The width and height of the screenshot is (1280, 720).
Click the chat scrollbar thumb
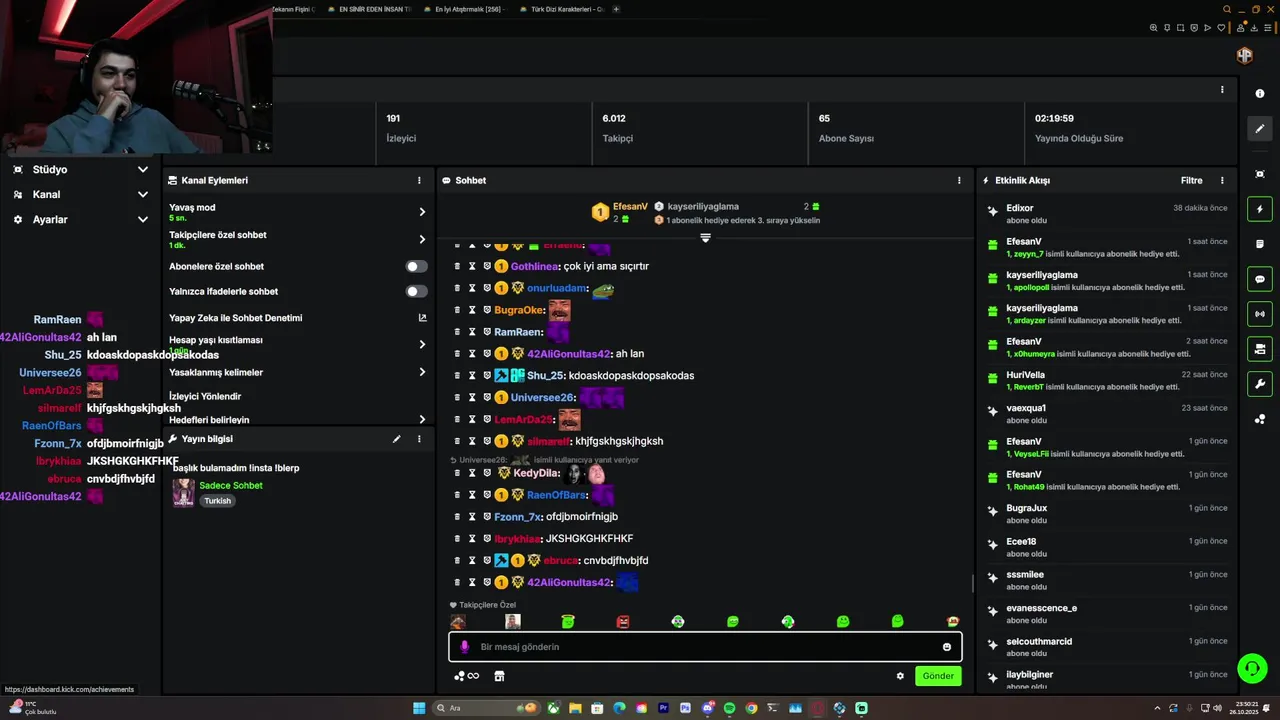(973, 583)
